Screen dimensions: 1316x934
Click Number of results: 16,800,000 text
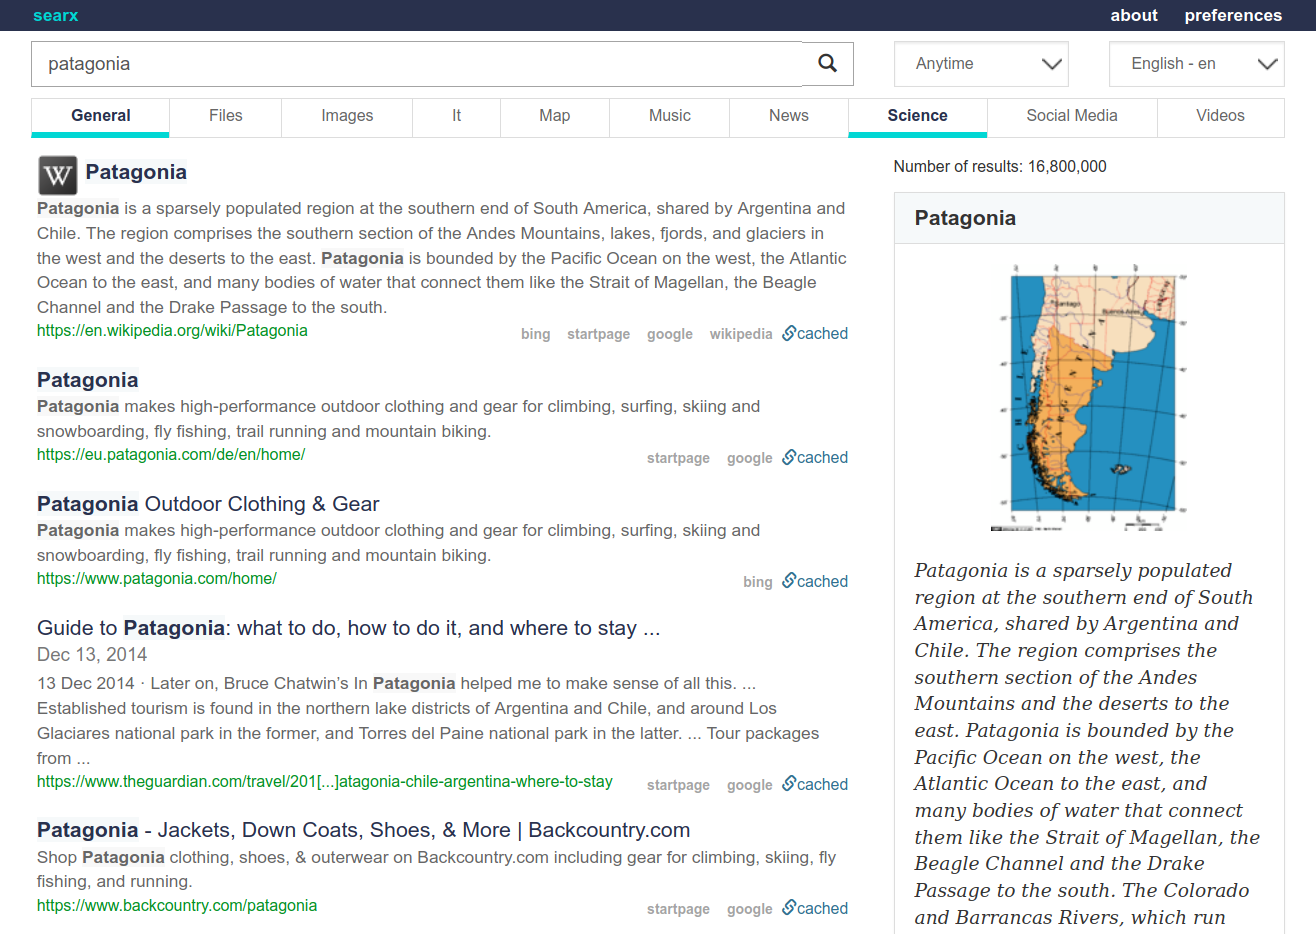[1000, 167]
